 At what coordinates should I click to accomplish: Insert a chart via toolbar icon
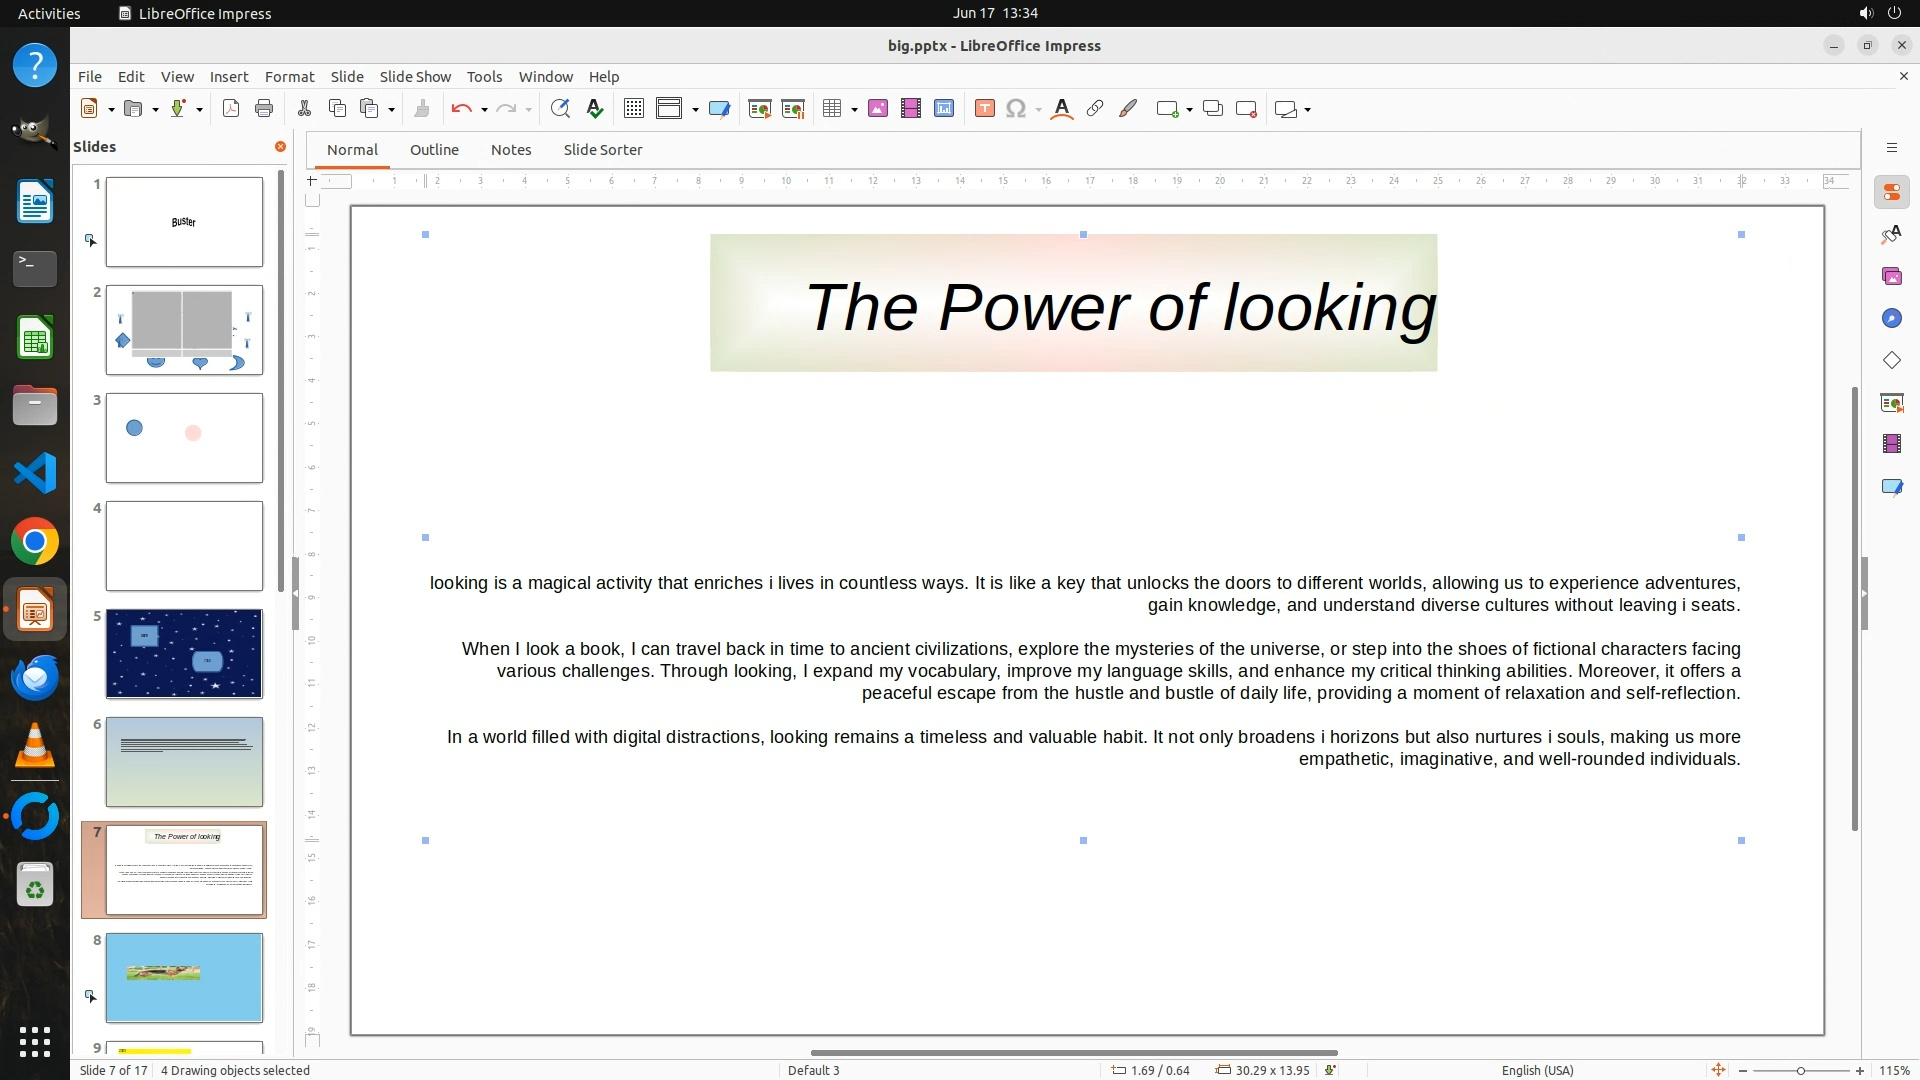pos(944,109)
